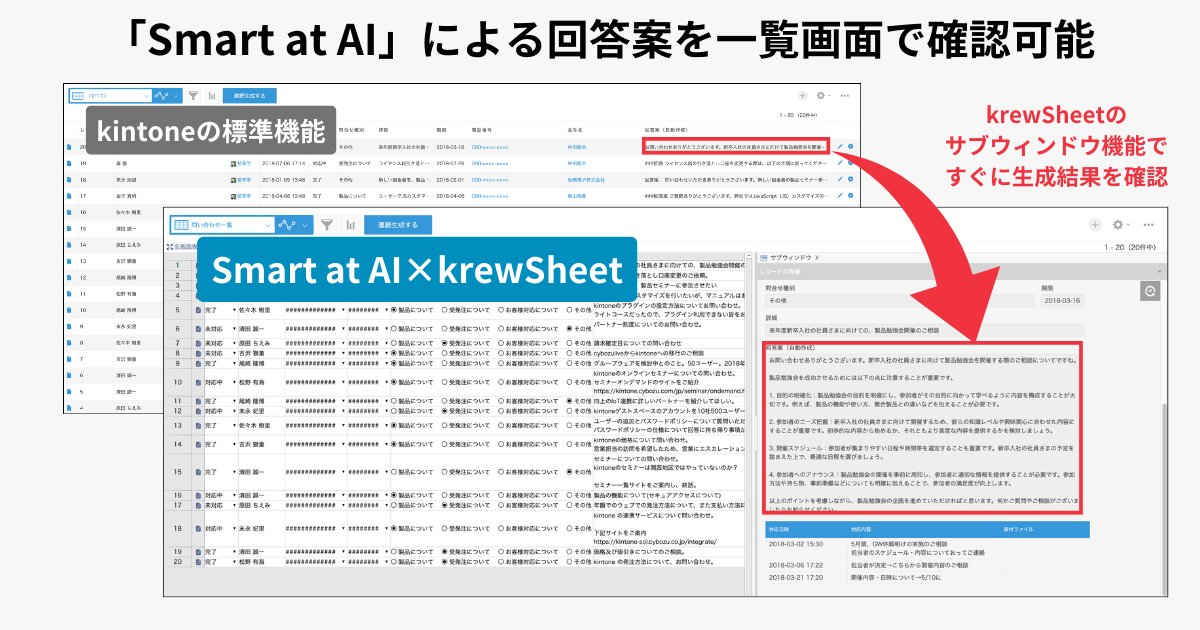Open the three-dot menu in the krewSheet window
The width and height of the screenshot is (1200, 630).
point(1149,225)
